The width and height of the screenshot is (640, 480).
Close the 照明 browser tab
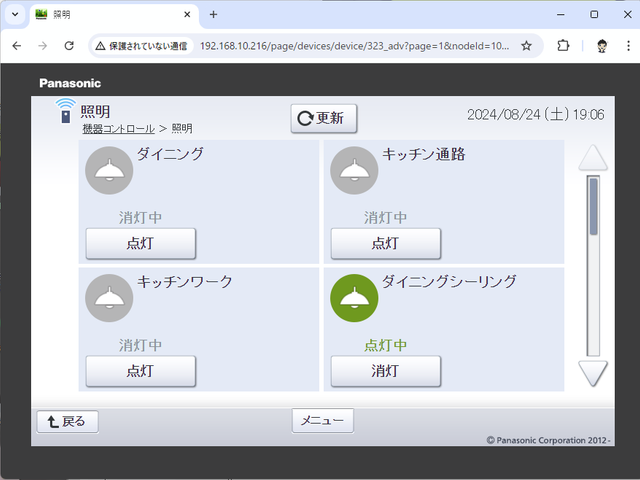coord(187,15)
